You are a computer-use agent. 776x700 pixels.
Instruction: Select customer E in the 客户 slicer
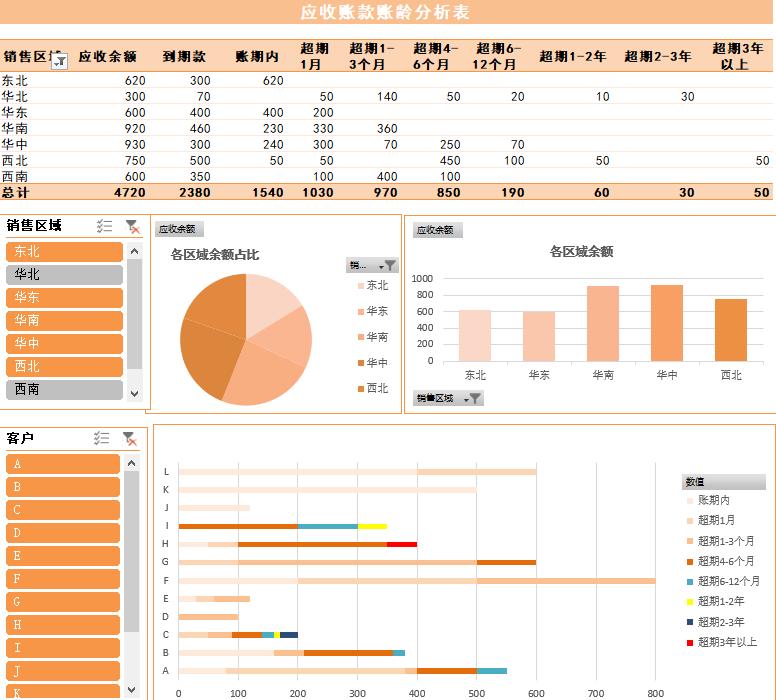point(63,555)
